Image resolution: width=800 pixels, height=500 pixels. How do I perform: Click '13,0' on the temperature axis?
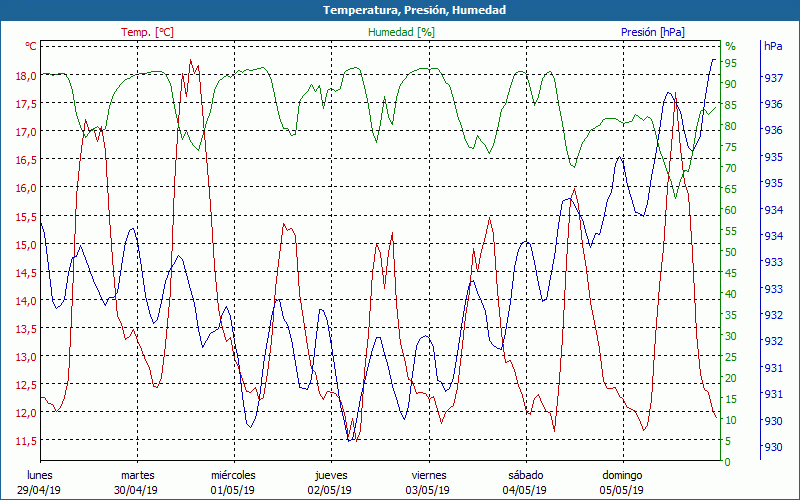pos(26,357)
